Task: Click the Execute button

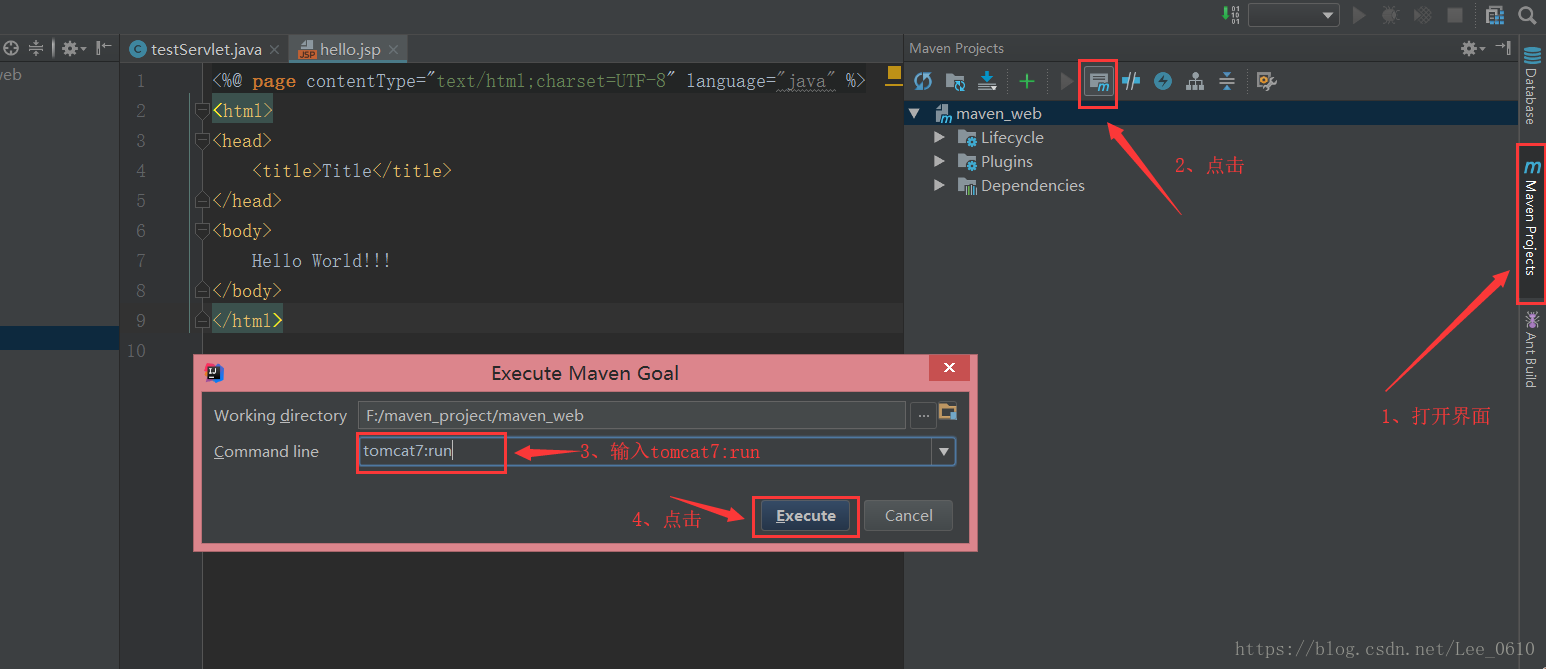Action: click(806, 516)
